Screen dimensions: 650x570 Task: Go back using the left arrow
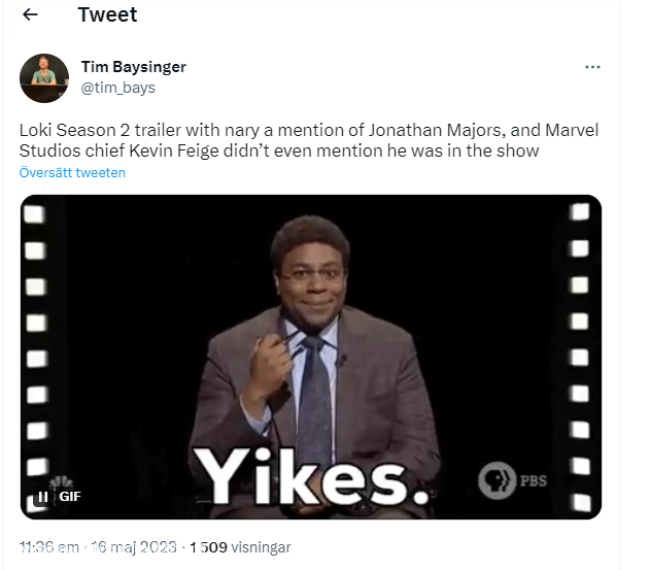click(x=30, y=15)
